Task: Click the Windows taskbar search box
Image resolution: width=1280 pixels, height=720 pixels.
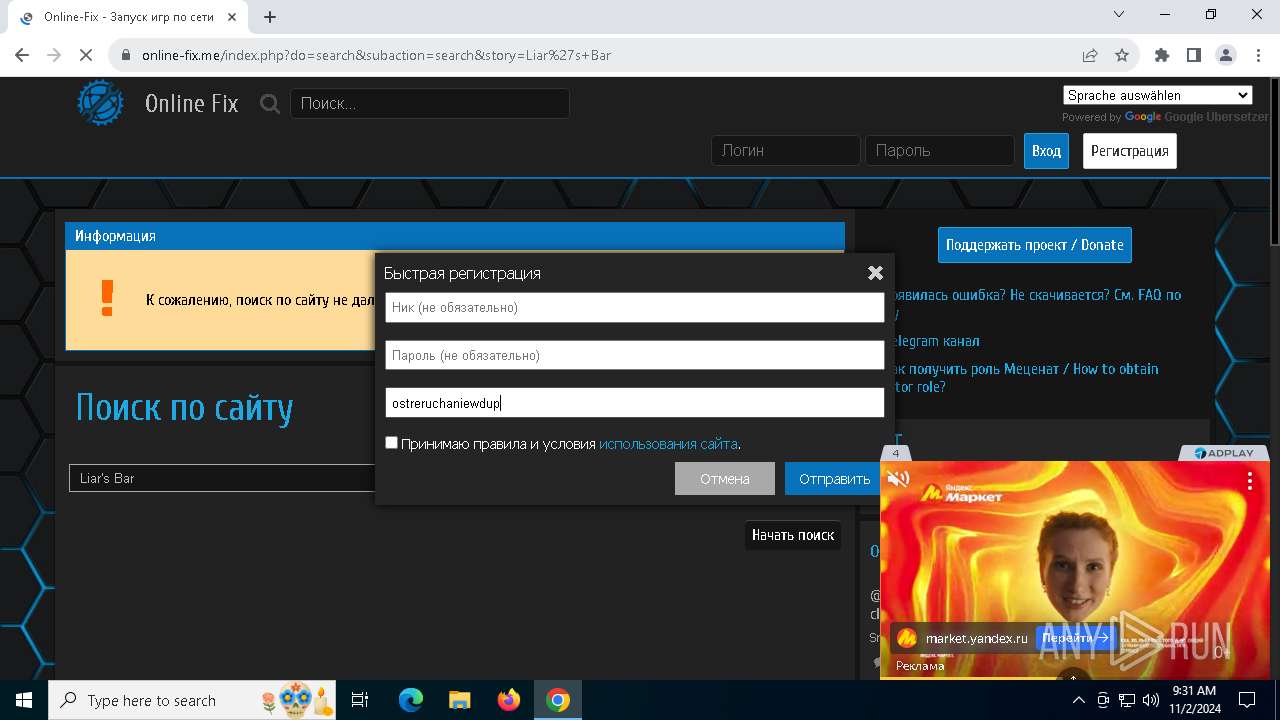Action: pyautogui.click(x=194, y=700)
